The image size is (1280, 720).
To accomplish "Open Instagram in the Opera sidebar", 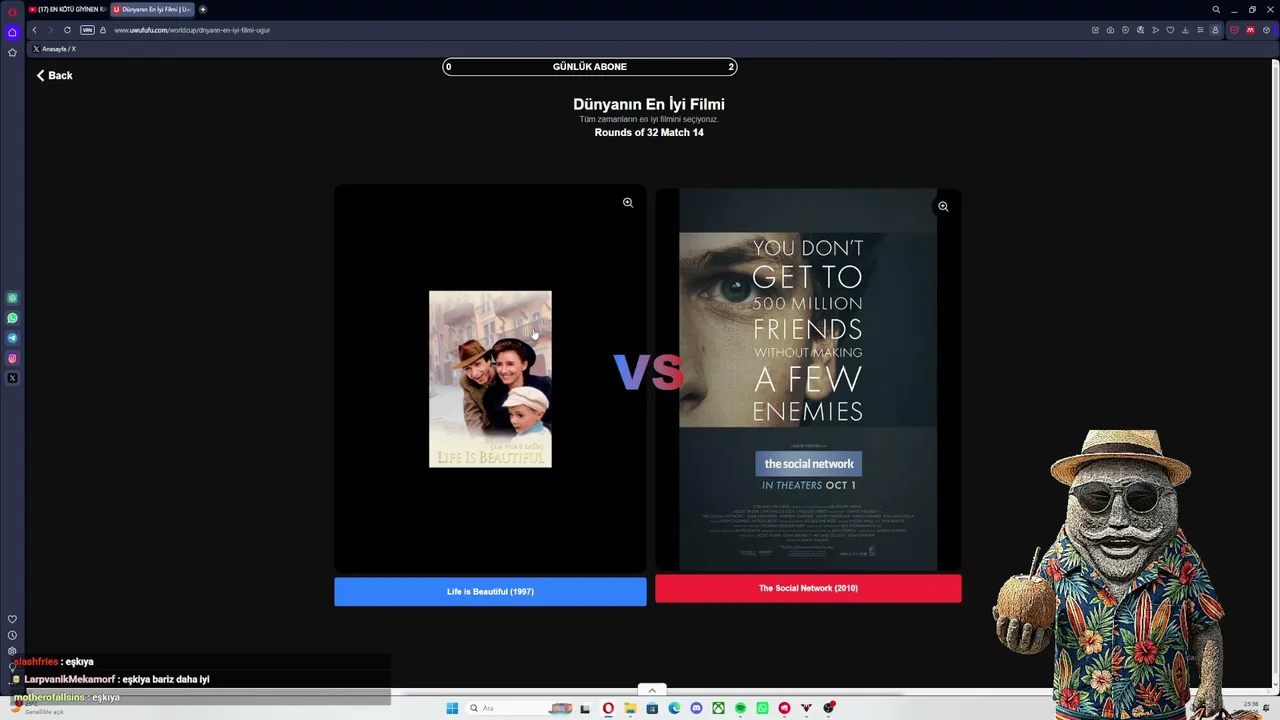I will 12,358.
